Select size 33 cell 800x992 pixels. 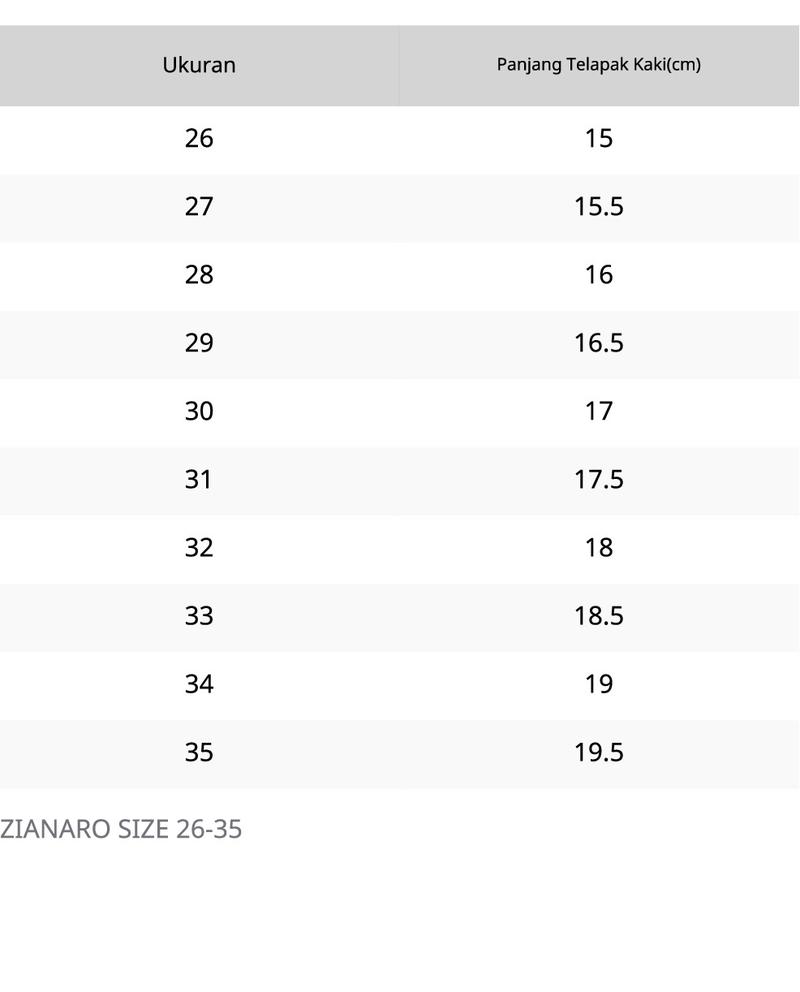pos(199,617)
